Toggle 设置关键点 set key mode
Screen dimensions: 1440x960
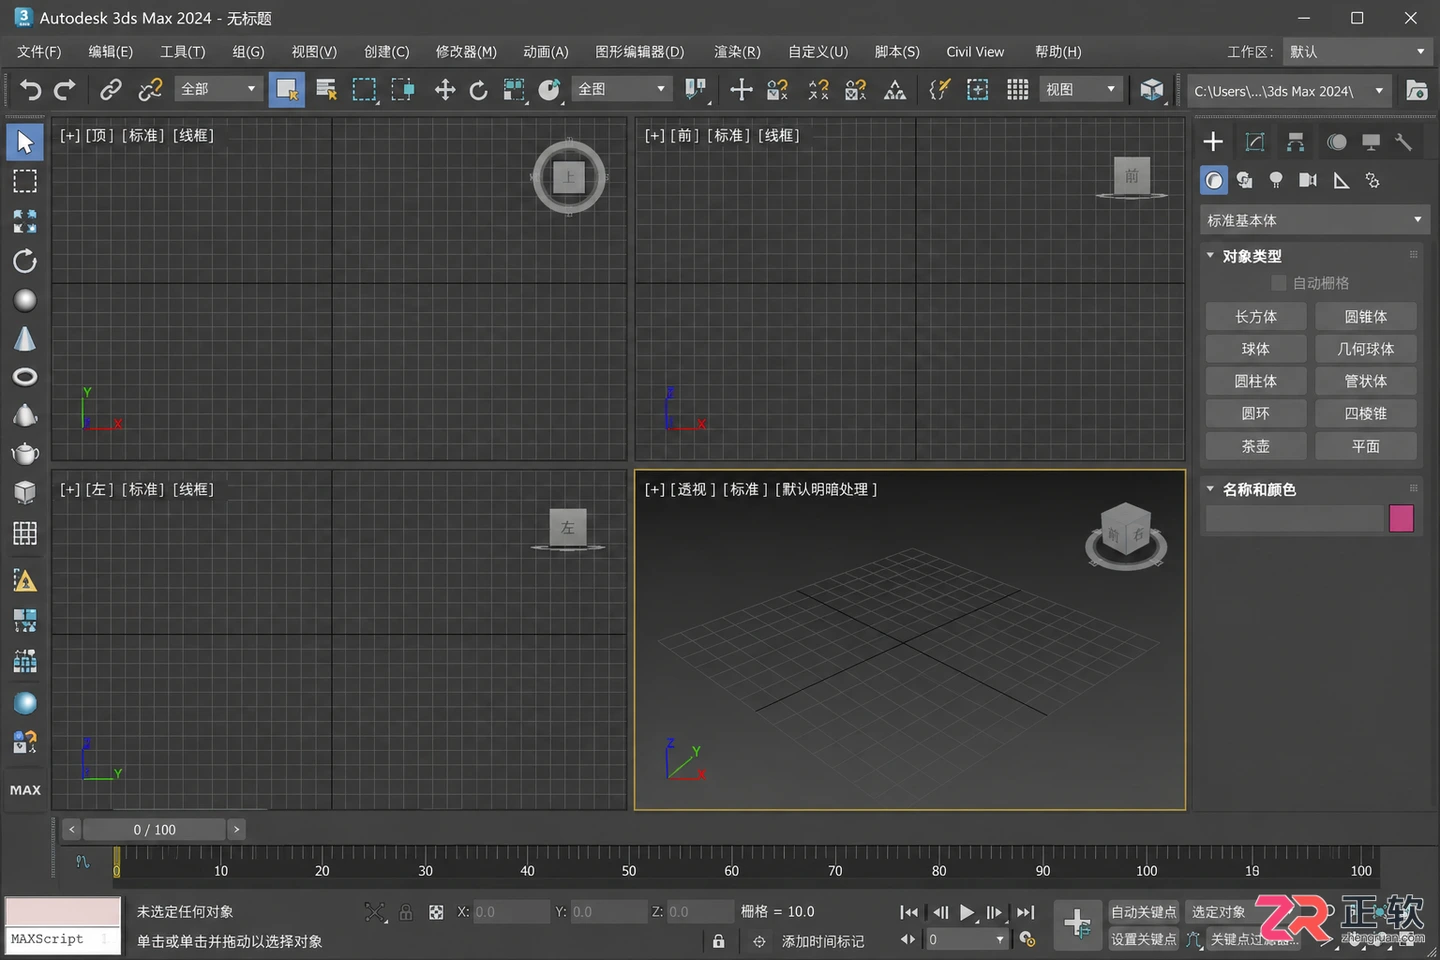pos(1143,939)
